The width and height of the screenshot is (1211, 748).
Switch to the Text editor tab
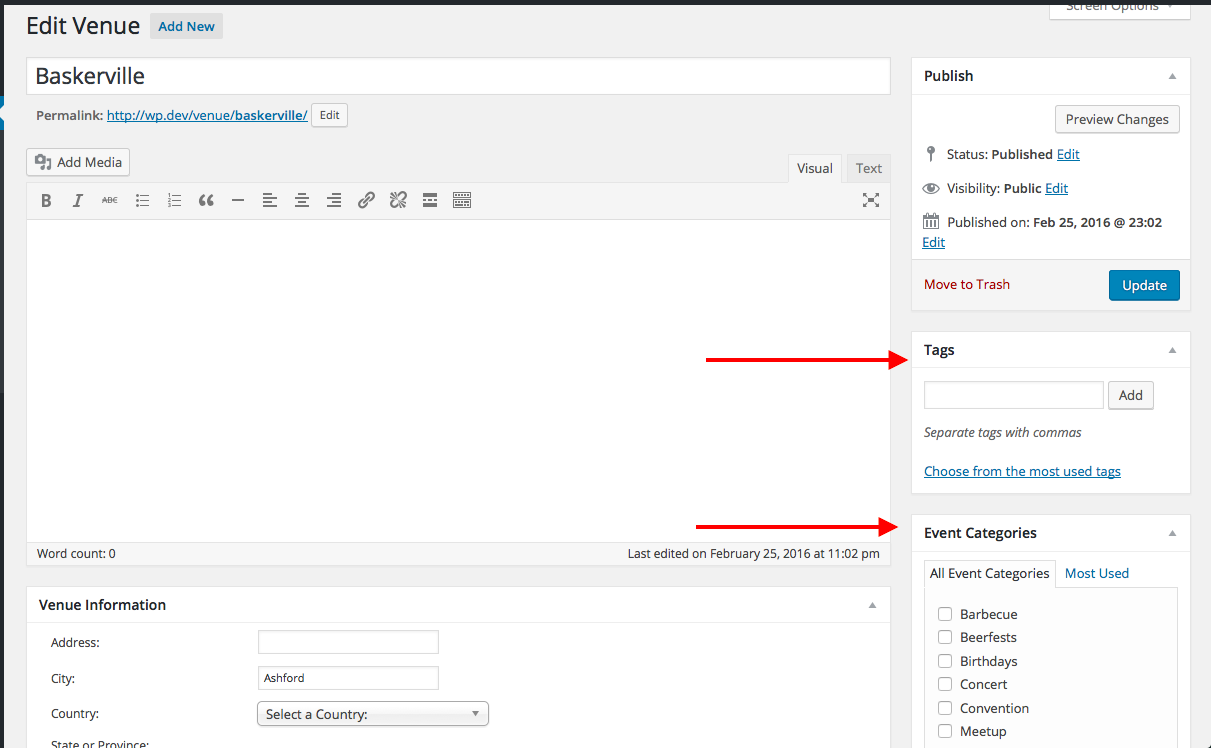pos(868,168)
